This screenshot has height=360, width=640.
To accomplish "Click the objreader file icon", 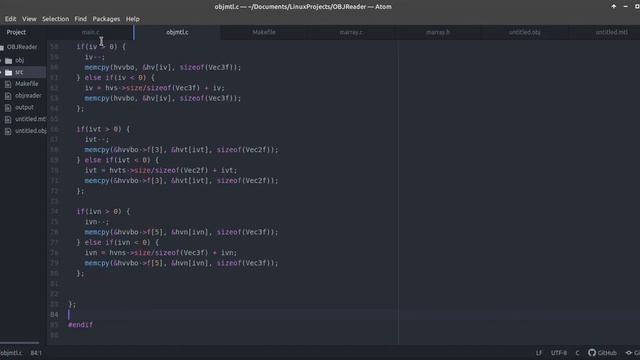I will click(x=8, y=96).
